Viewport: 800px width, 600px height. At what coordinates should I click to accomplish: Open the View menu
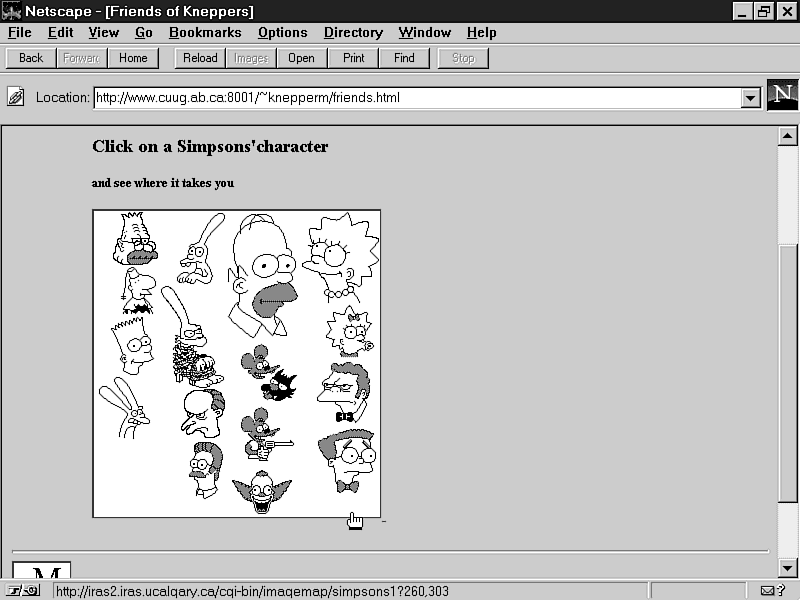[x=103, y=33]
